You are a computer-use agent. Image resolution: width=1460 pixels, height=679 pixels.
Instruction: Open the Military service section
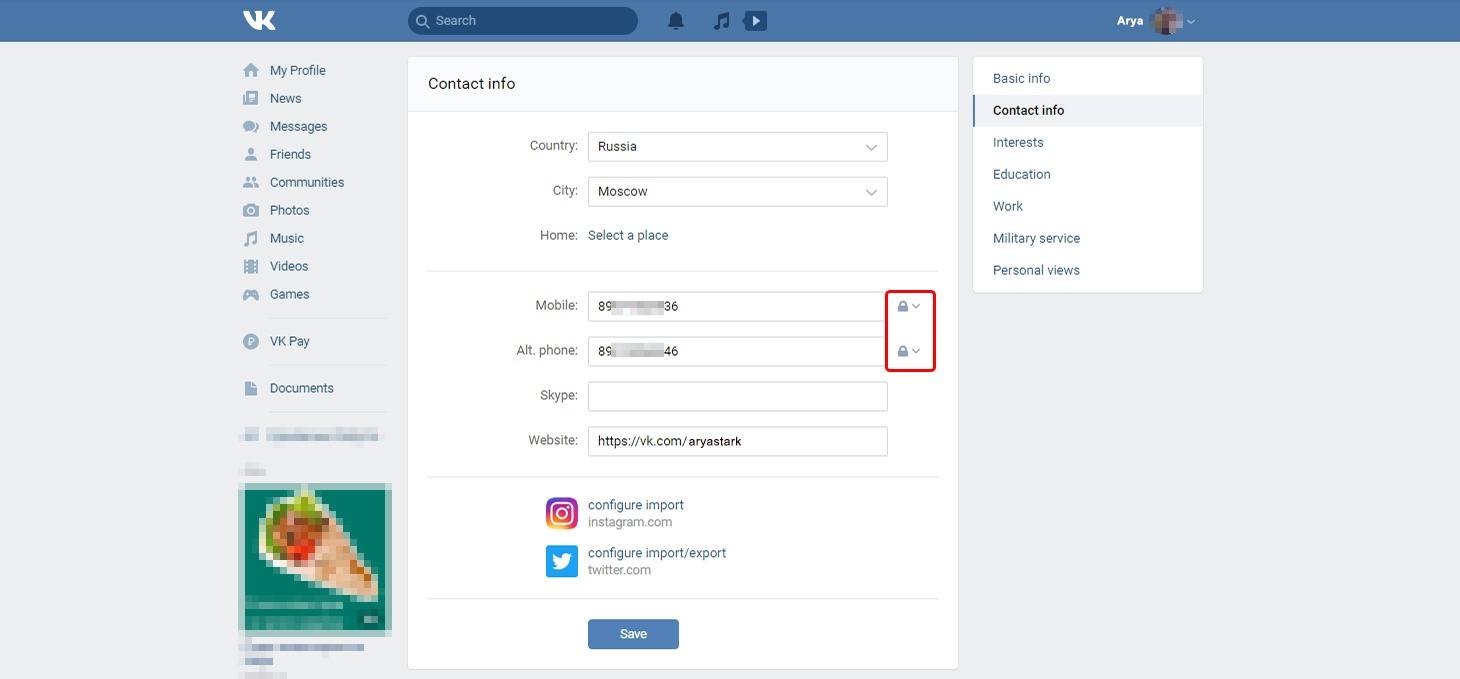1088,238
